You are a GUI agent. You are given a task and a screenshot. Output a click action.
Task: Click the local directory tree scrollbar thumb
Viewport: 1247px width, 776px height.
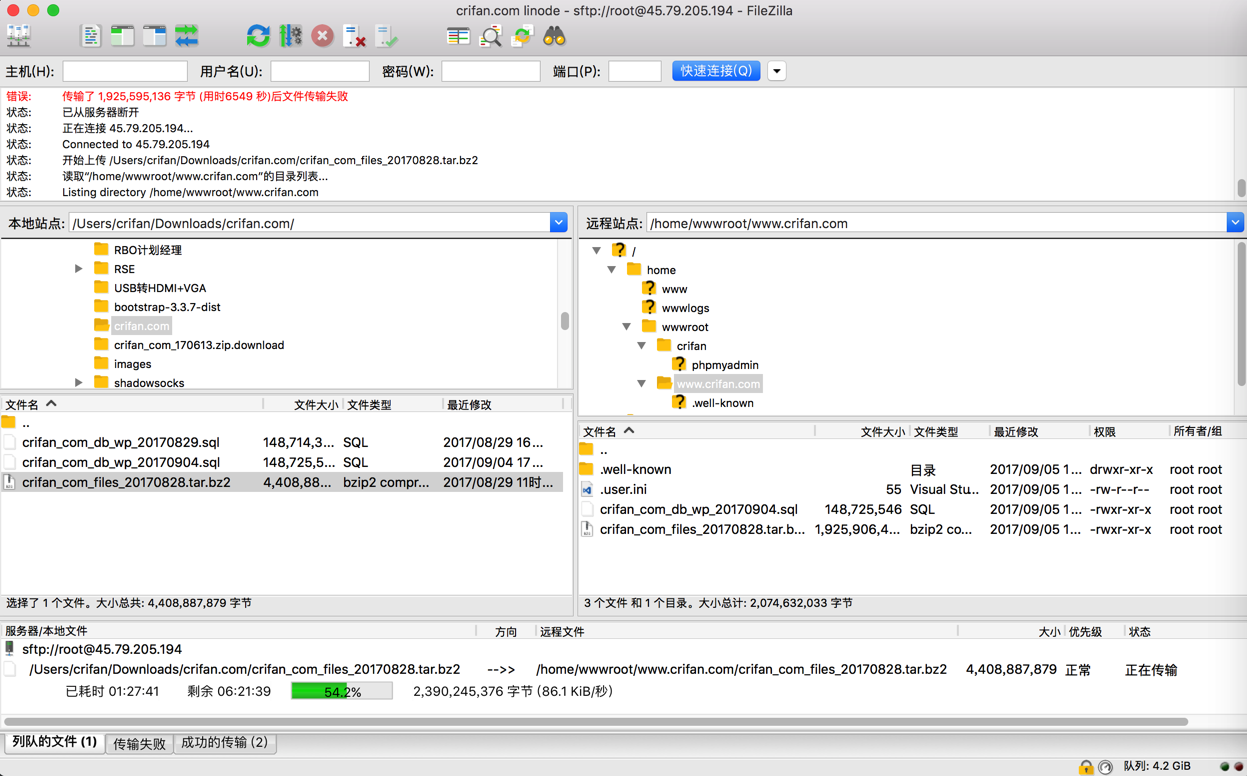565,321
